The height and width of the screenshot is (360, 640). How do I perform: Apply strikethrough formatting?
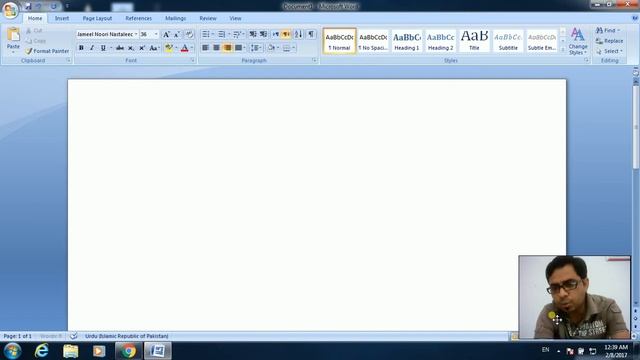120,48
